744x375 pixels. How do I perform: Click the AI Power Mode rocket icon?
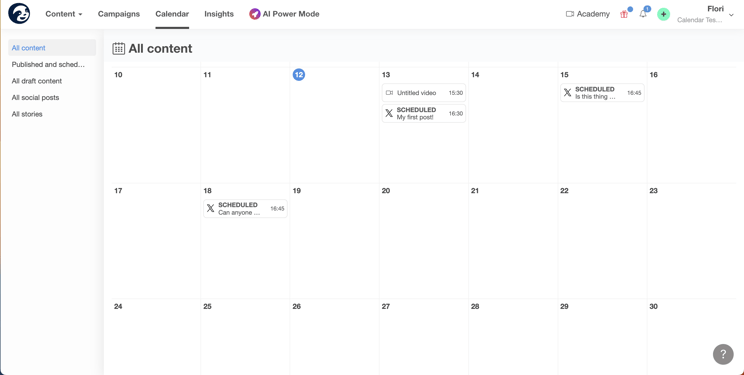click(255, 14)
